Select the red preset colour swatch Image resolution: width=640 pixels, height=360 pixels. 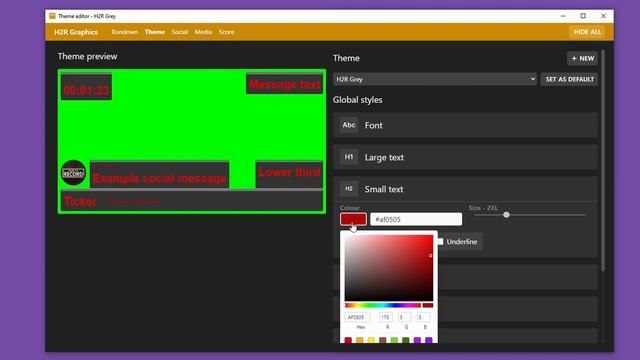click(348, 340)
